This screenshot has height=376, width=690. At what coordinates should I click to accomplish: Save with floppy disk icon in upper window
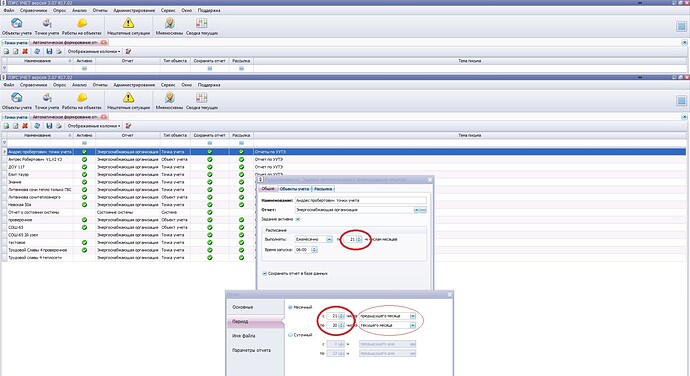[49, 52]
